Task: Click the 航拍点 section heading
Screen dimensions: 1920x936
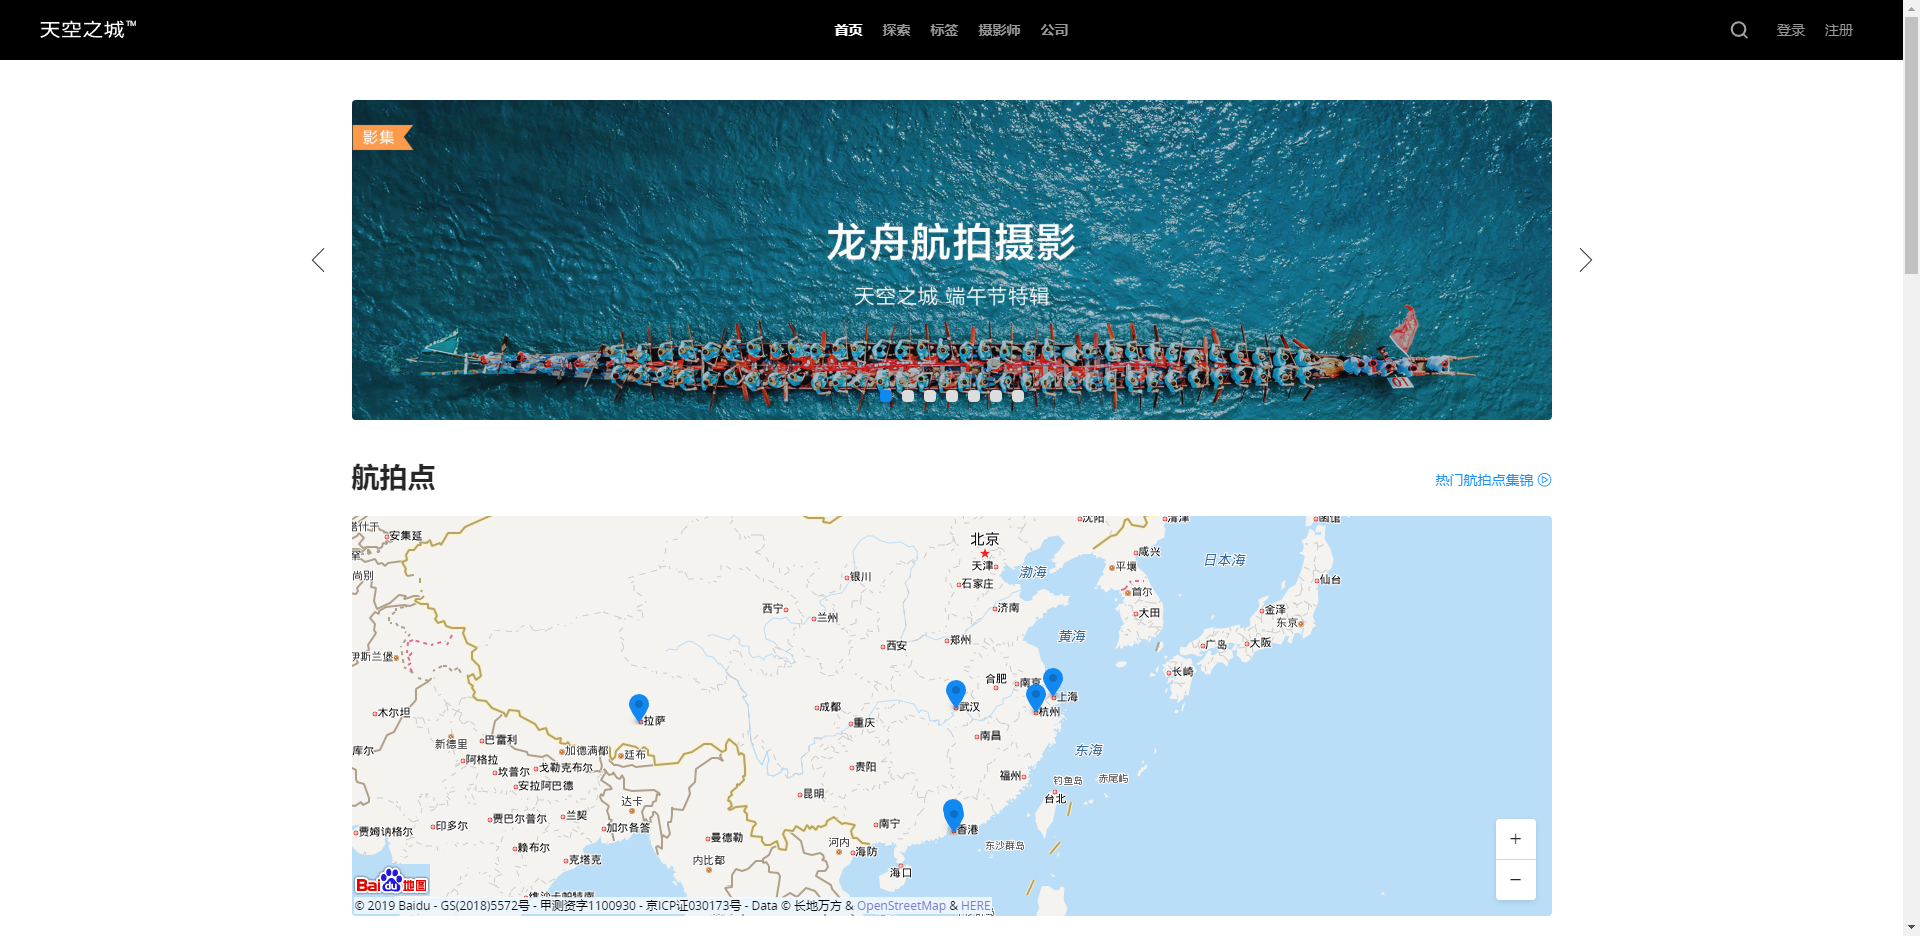Action: coord(393,478)
